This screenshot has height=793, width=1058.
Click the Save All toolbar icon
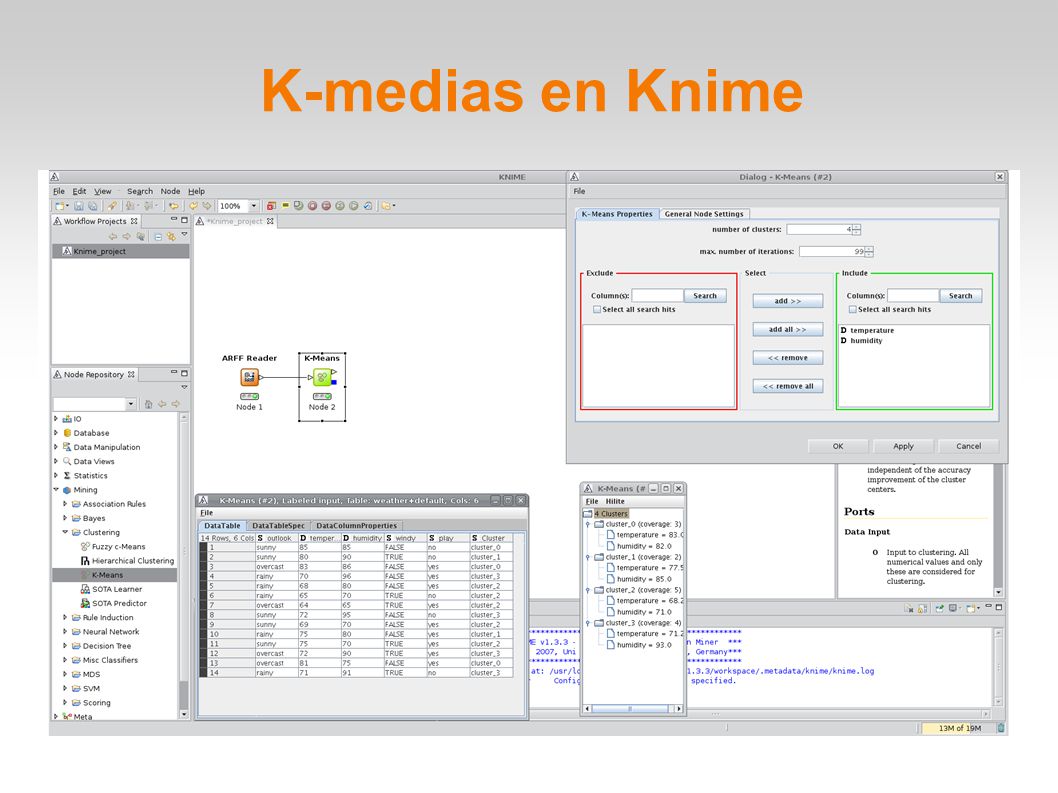pos(92,206)
